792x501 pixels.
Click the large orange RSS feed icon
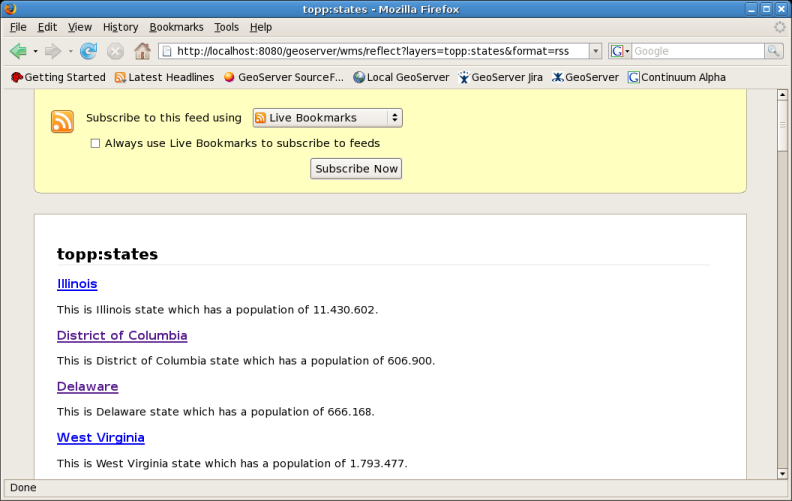pos(62,122)
